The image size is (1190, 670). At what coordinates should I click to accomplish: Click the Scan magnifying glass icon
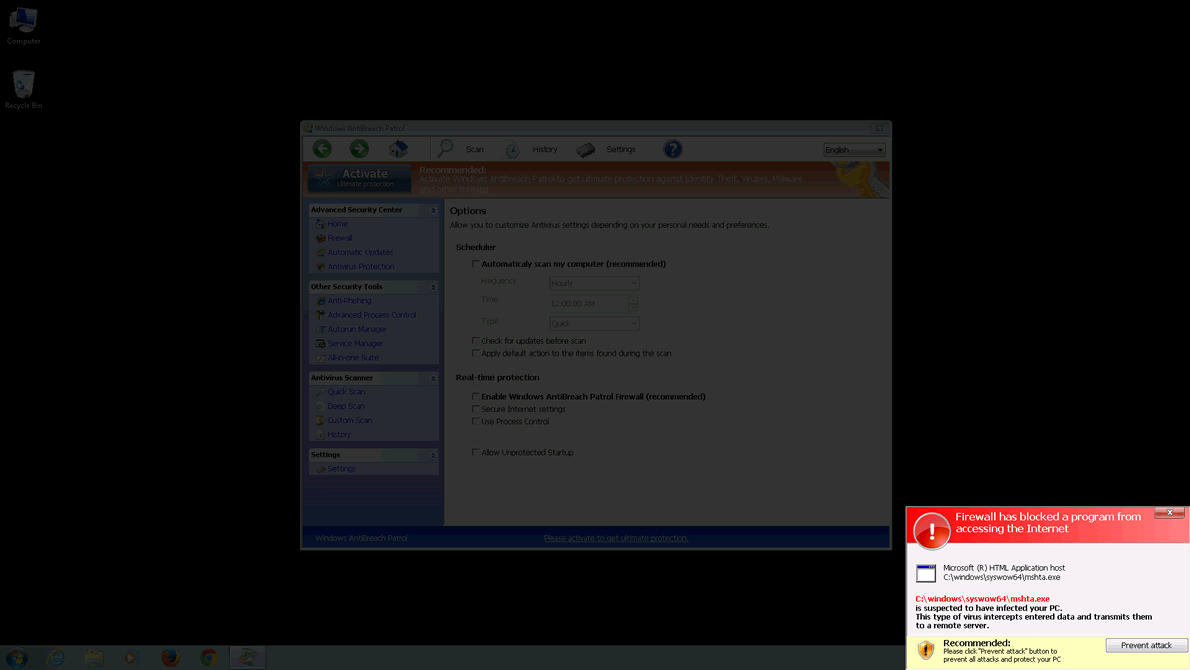(446, 149)
